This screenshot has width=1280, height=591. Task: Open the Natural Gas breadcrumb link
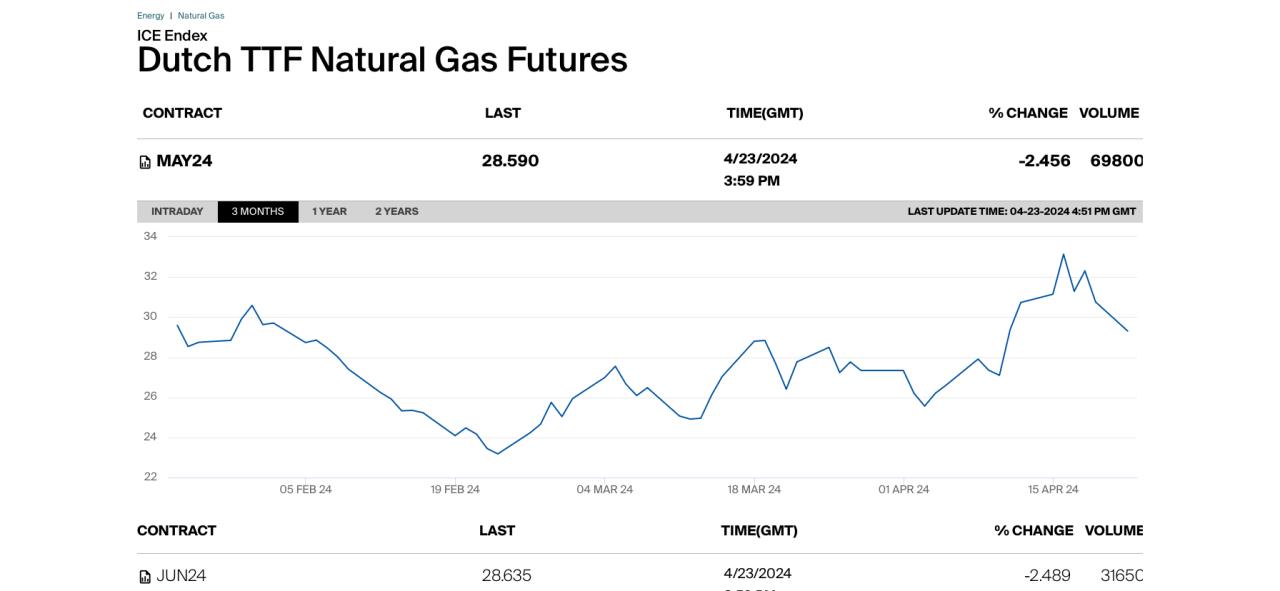[x=201, y=16]
